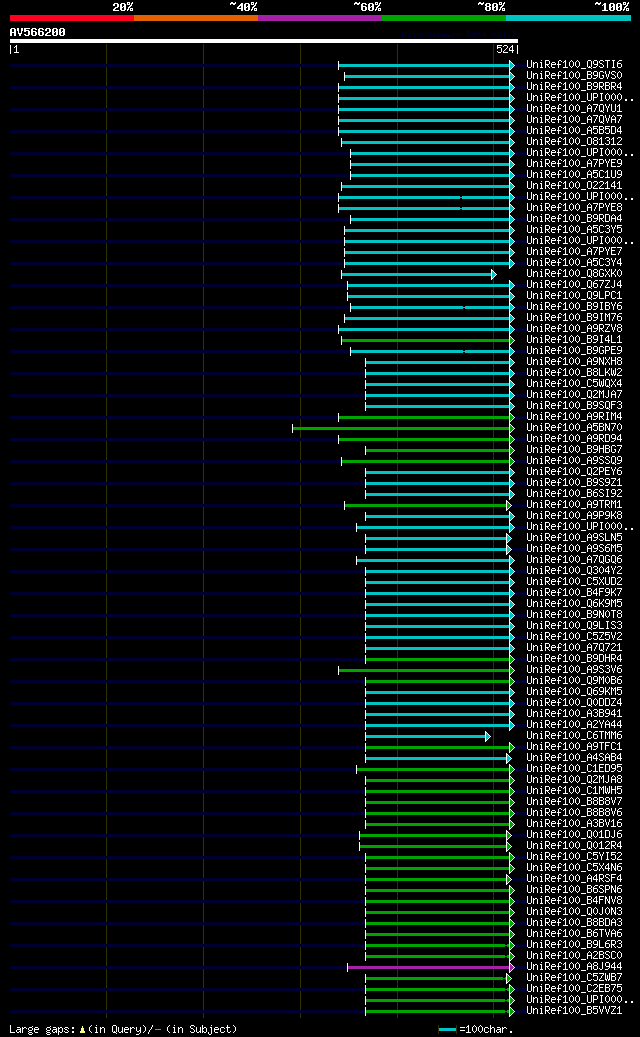Viewport: 640px width, 1037px height.
Task: Click the long green bar for A5BN70
Action: click(403, 428)
